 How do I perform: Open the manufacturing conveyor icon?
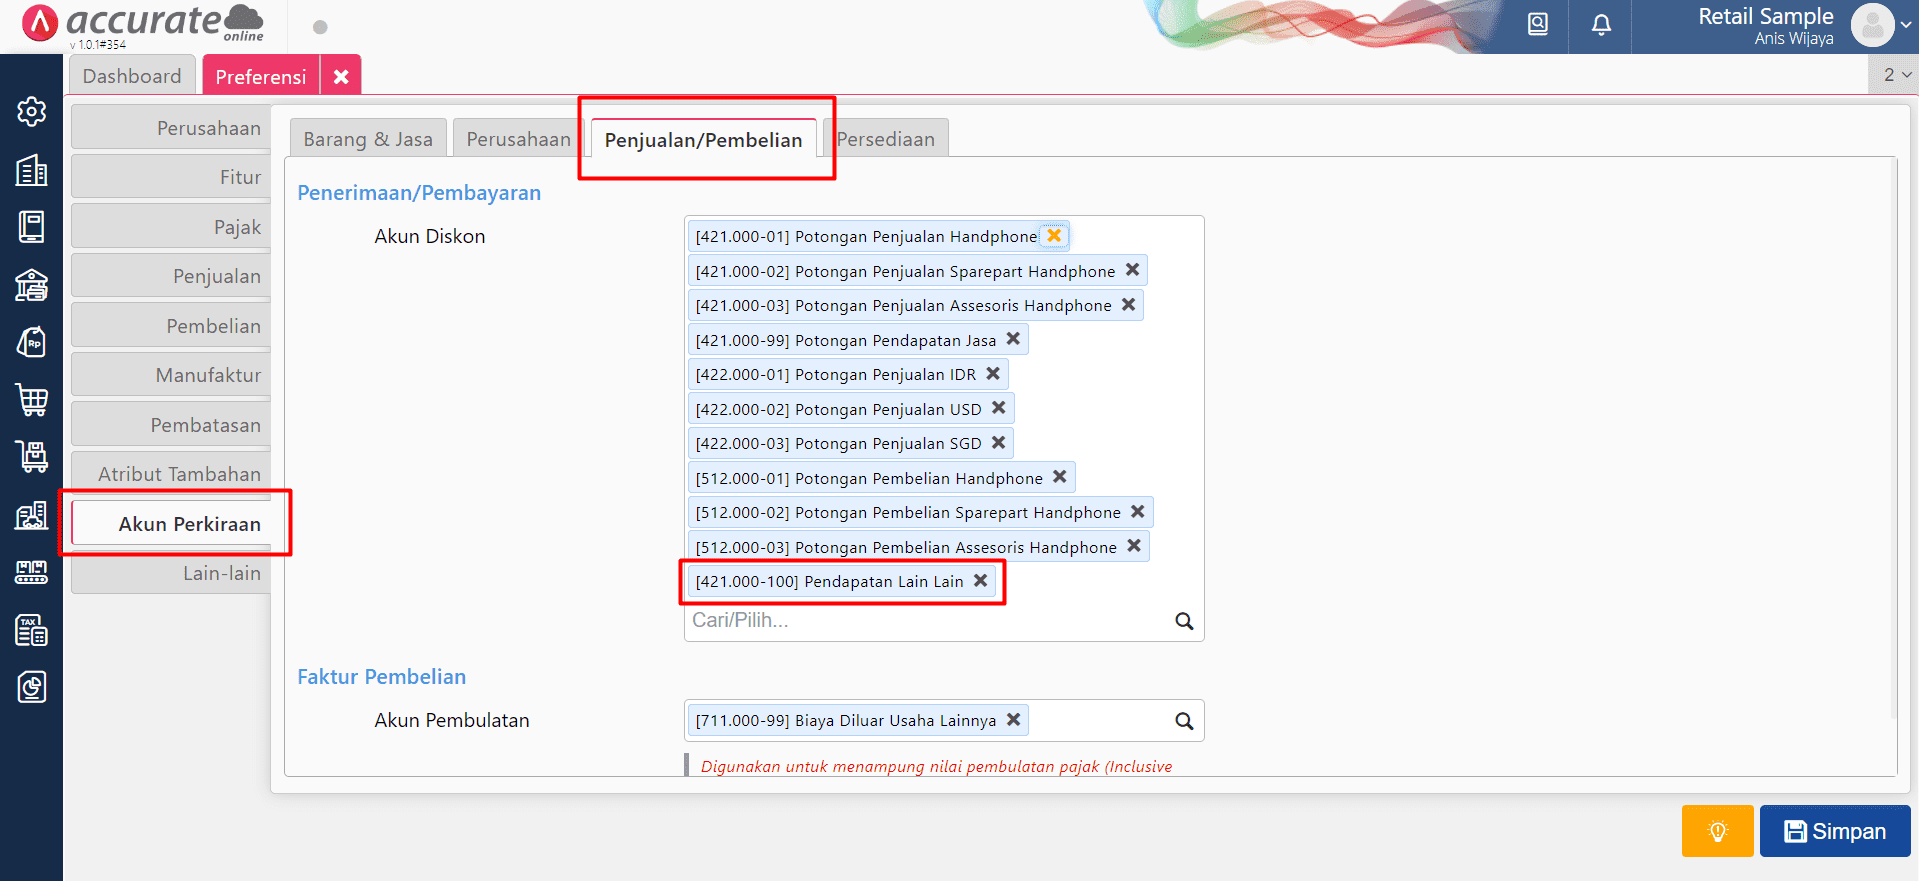(x=31, y=572)
